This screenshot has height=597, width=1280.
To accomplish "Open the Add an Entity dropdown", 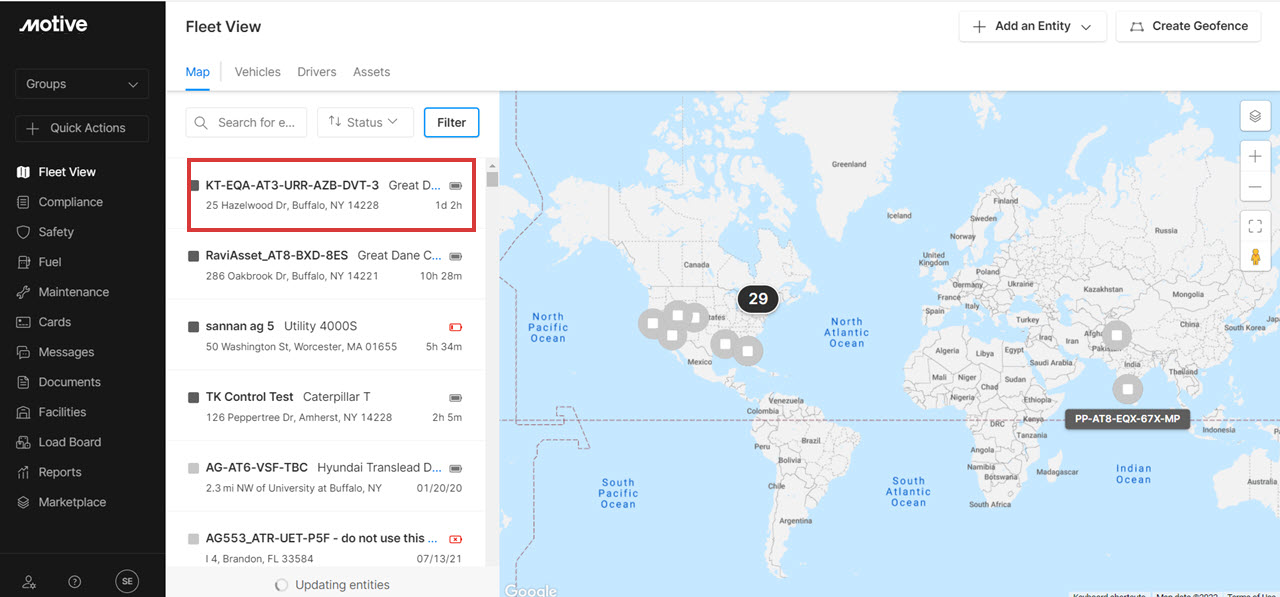I will [1033, 26].
